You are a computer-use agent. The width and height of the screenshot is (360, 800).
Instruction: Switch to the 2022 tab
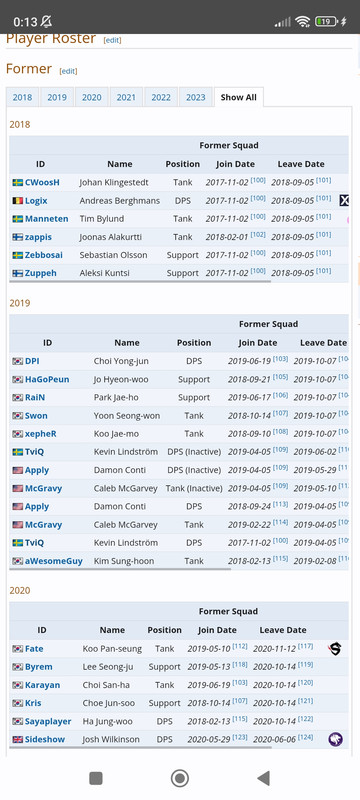click(x=161, y=97)
